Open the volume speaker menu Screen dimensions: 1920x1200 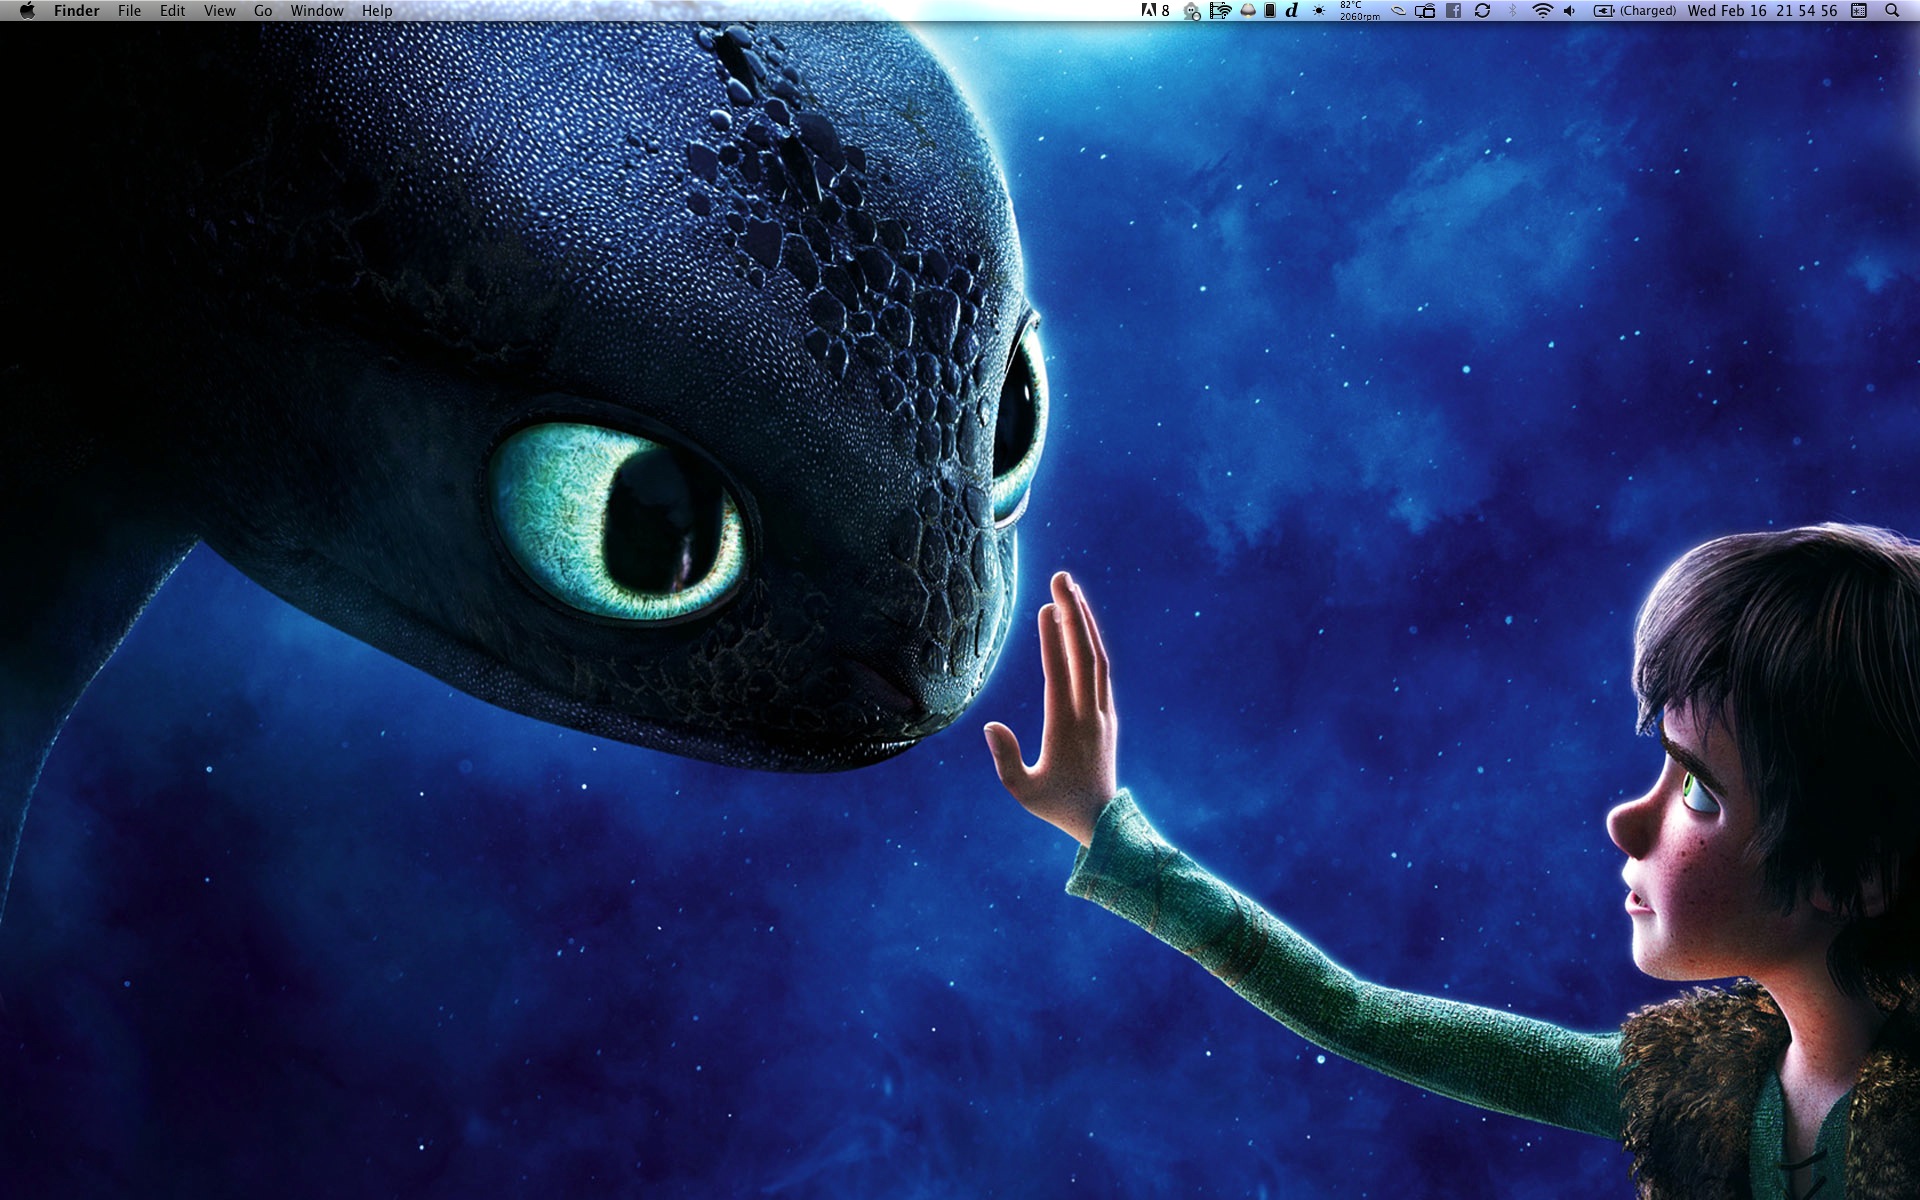1569,10
